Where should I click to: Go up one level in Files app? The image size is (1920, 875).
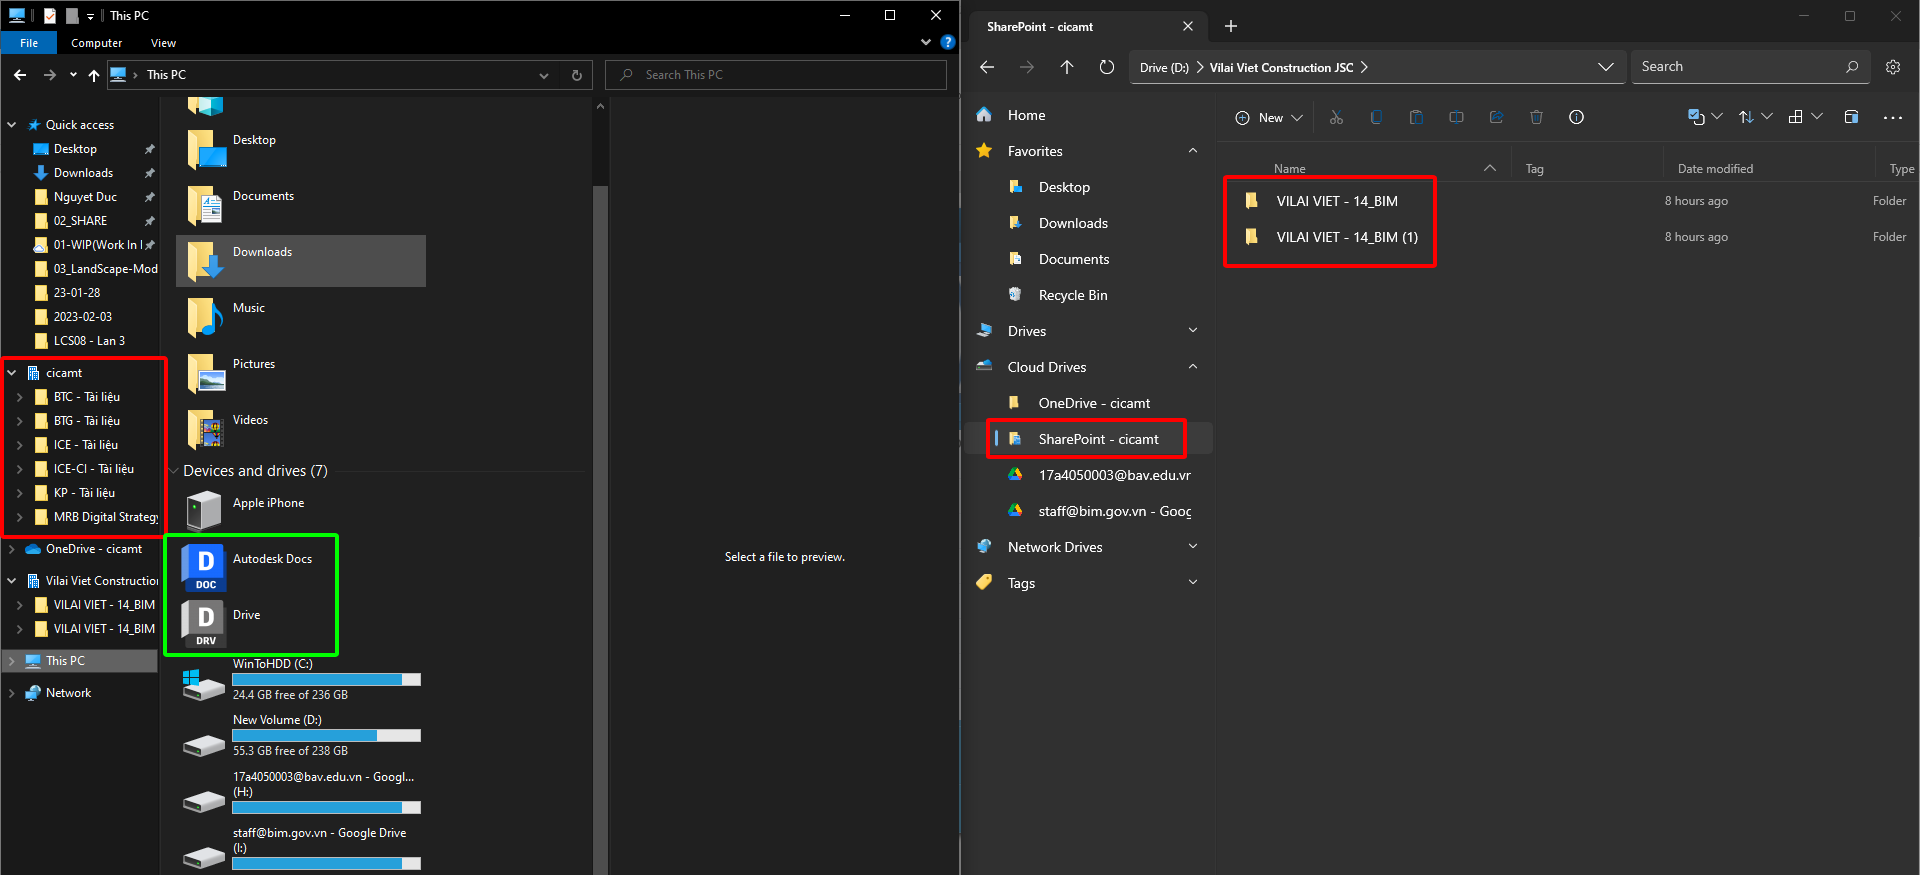(1067, 67)
